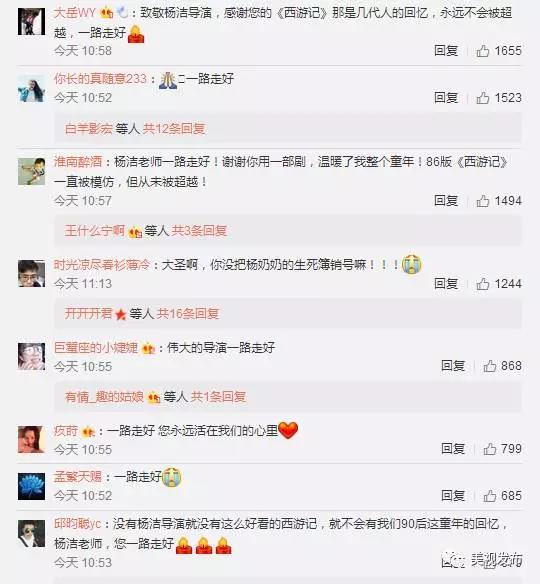Expand the 共12条回复 replies thread
The image size is (540, 584).
[x=174, y=129]
